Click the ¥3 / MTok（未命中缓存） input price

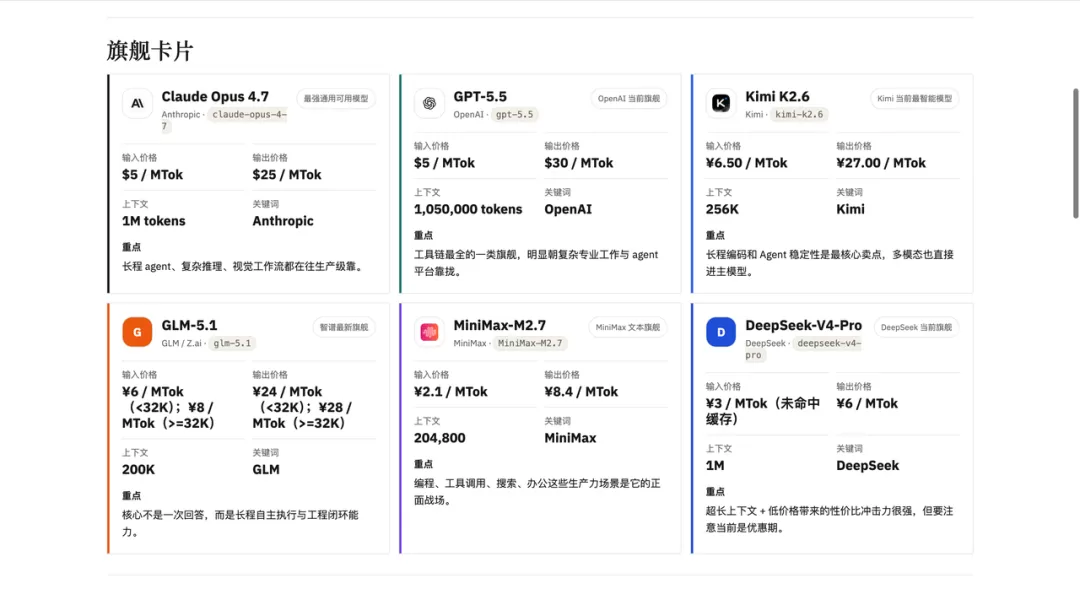(x=762, y=411)
